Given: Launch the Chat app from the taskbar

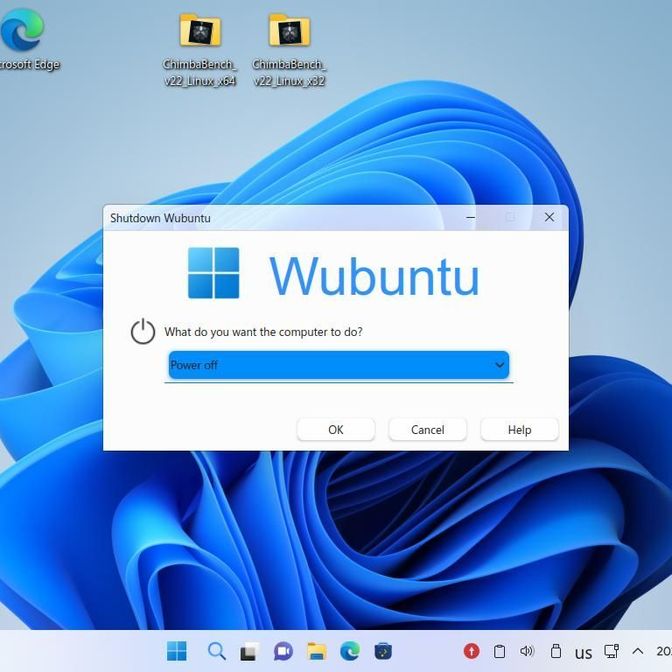Looking at the screenshot, I should (283, 651).
